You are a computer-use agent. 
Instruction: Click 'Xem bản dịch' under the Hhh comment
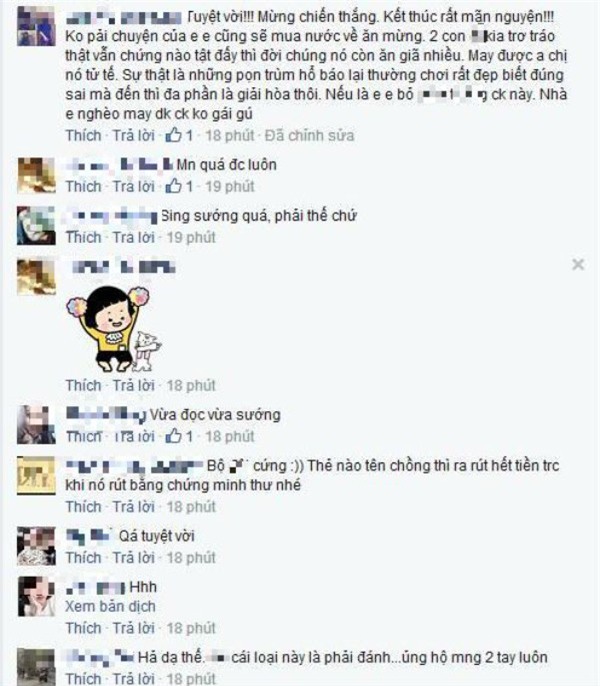coord(110,606)
